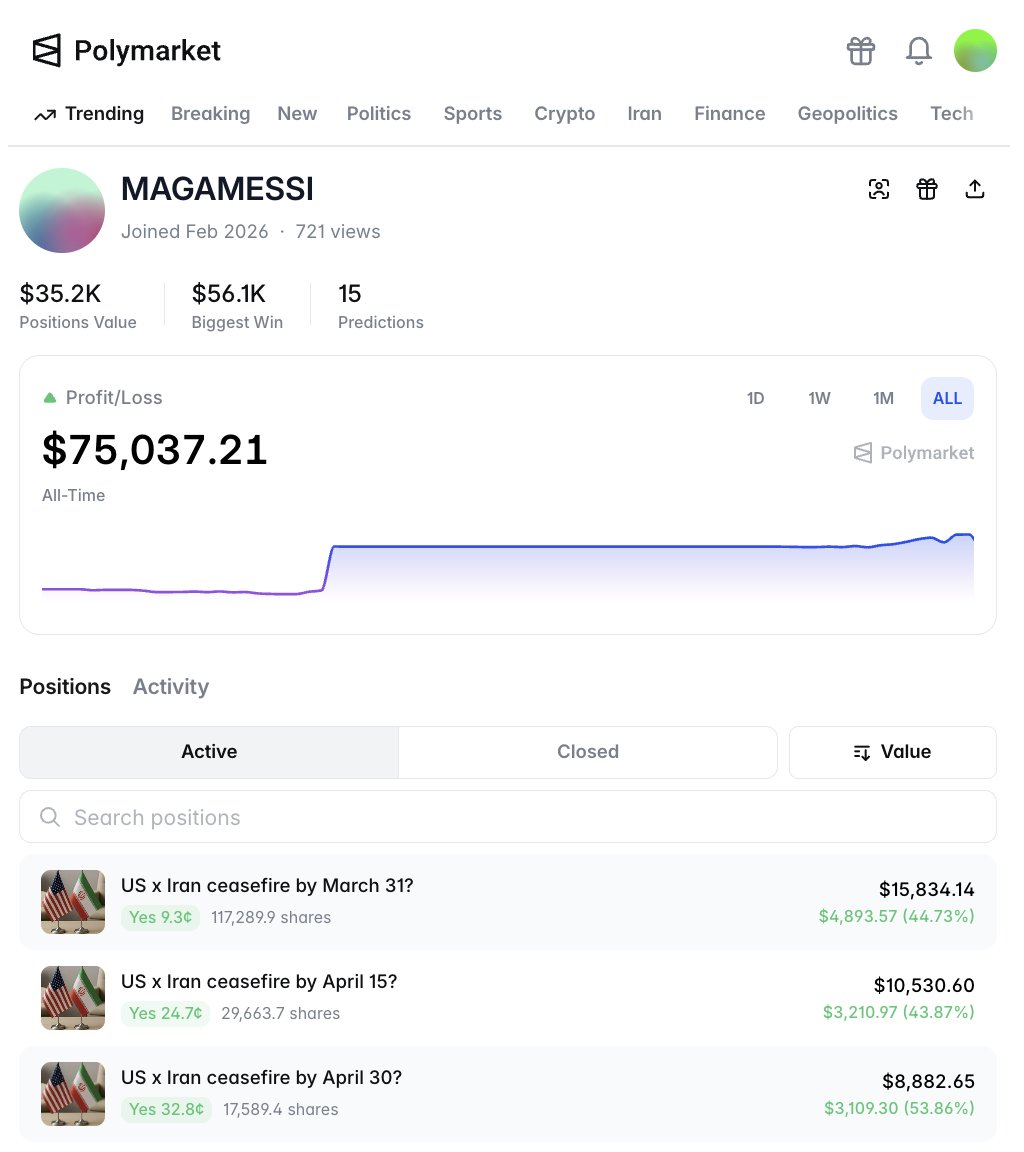Click the share icon on MAGAMESSI's profile
Image resolution: width=1024 pixels, height=1152 pixels.
coord(975,188)
